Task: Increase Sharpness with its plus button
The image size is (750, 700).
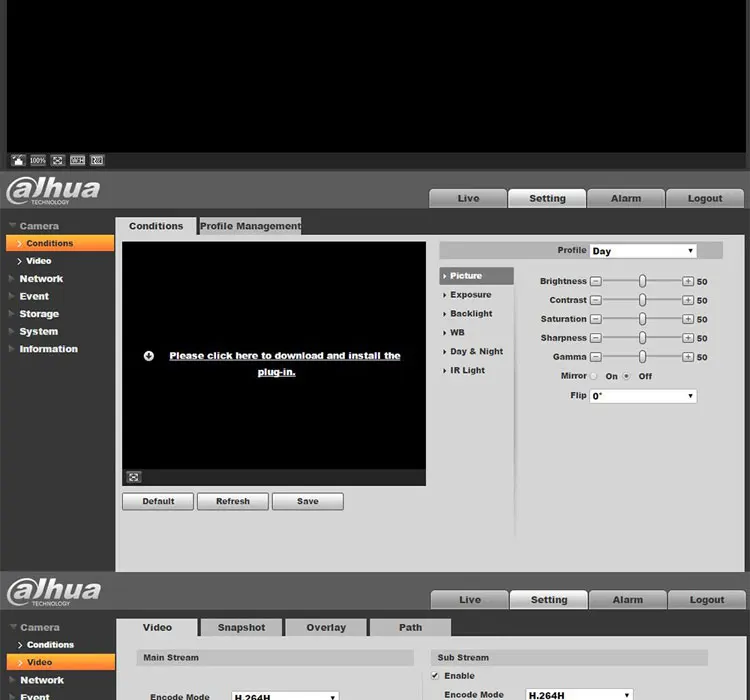Action: [688, 338]
